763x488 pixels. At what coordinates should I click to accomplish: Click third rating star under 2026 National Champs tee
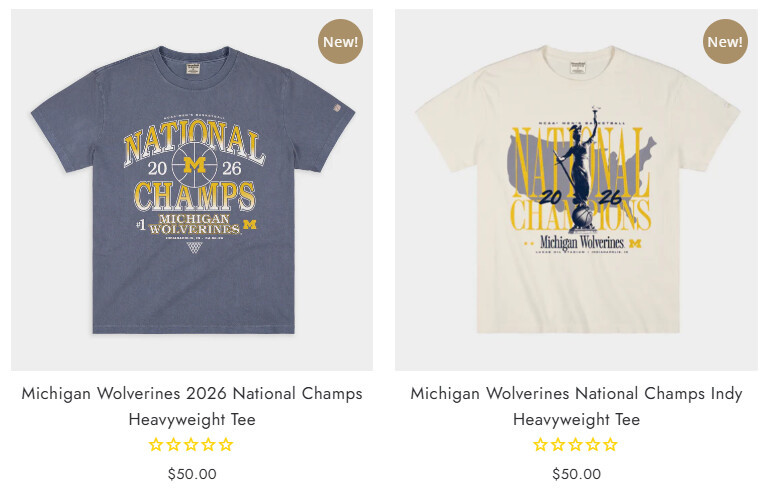[191, 445]
